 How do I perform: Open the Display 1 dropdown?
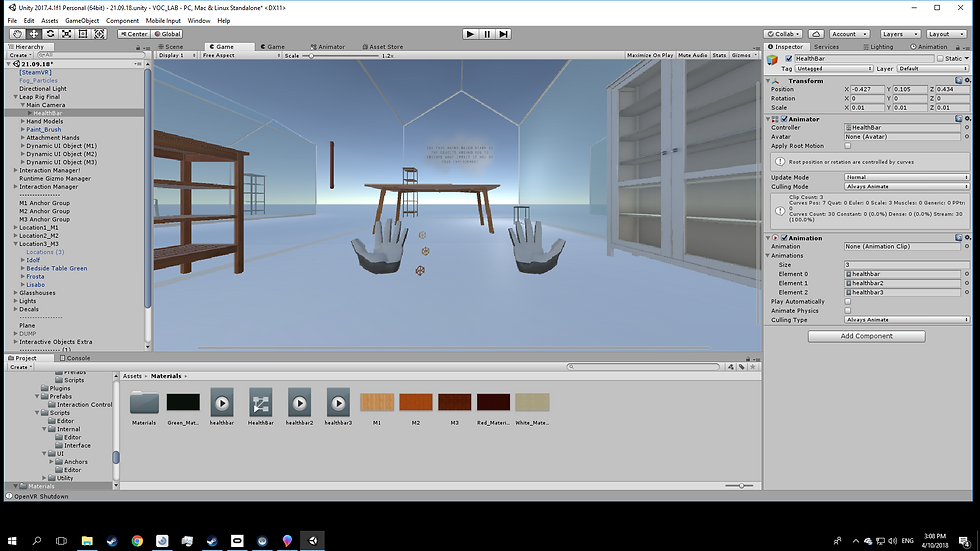pos(177,55)
